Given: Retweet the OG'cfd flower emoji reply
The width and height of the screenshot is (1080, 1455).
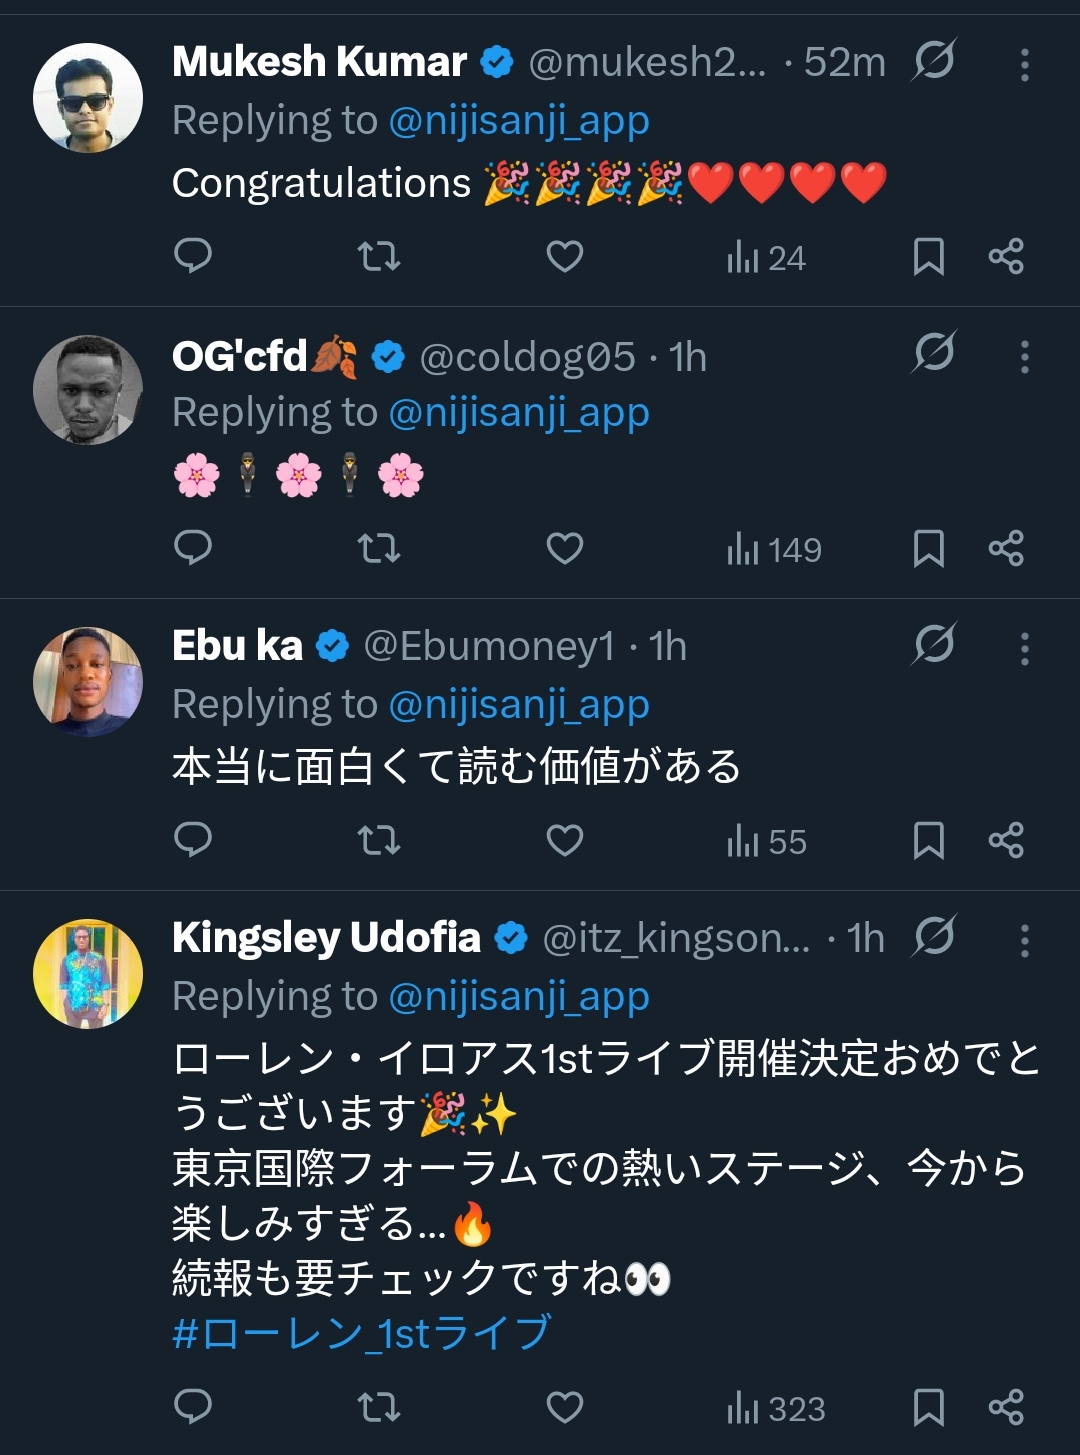Looking at the screenshot, I should (x=379, y=549).
